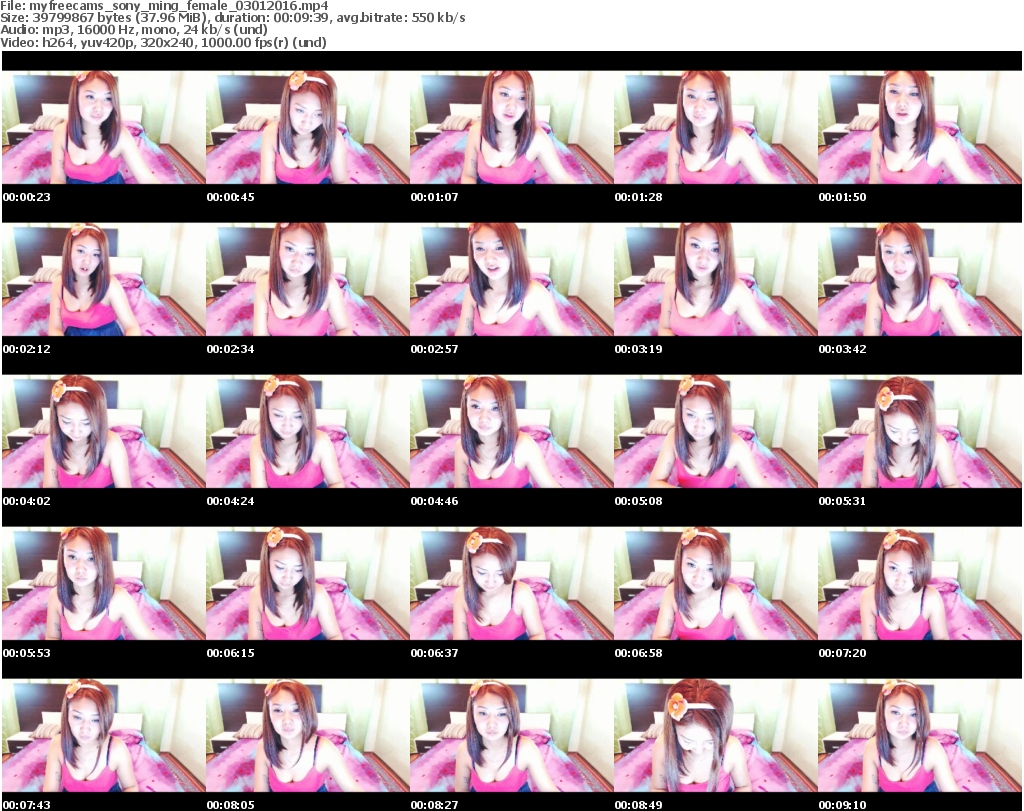
Task: Select the 00:00:45 timestamp text
Action: 231,197
